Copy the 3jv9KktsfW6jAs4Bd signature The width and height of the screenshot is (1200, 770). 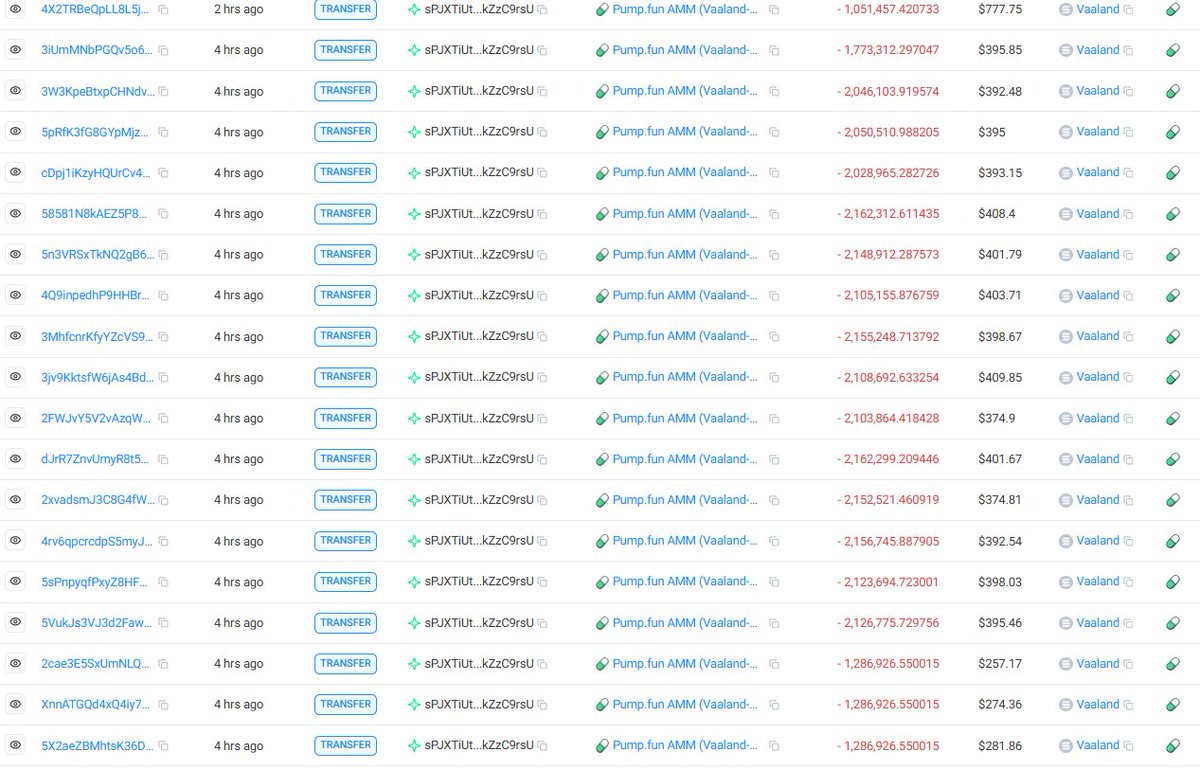coord(163,378)
